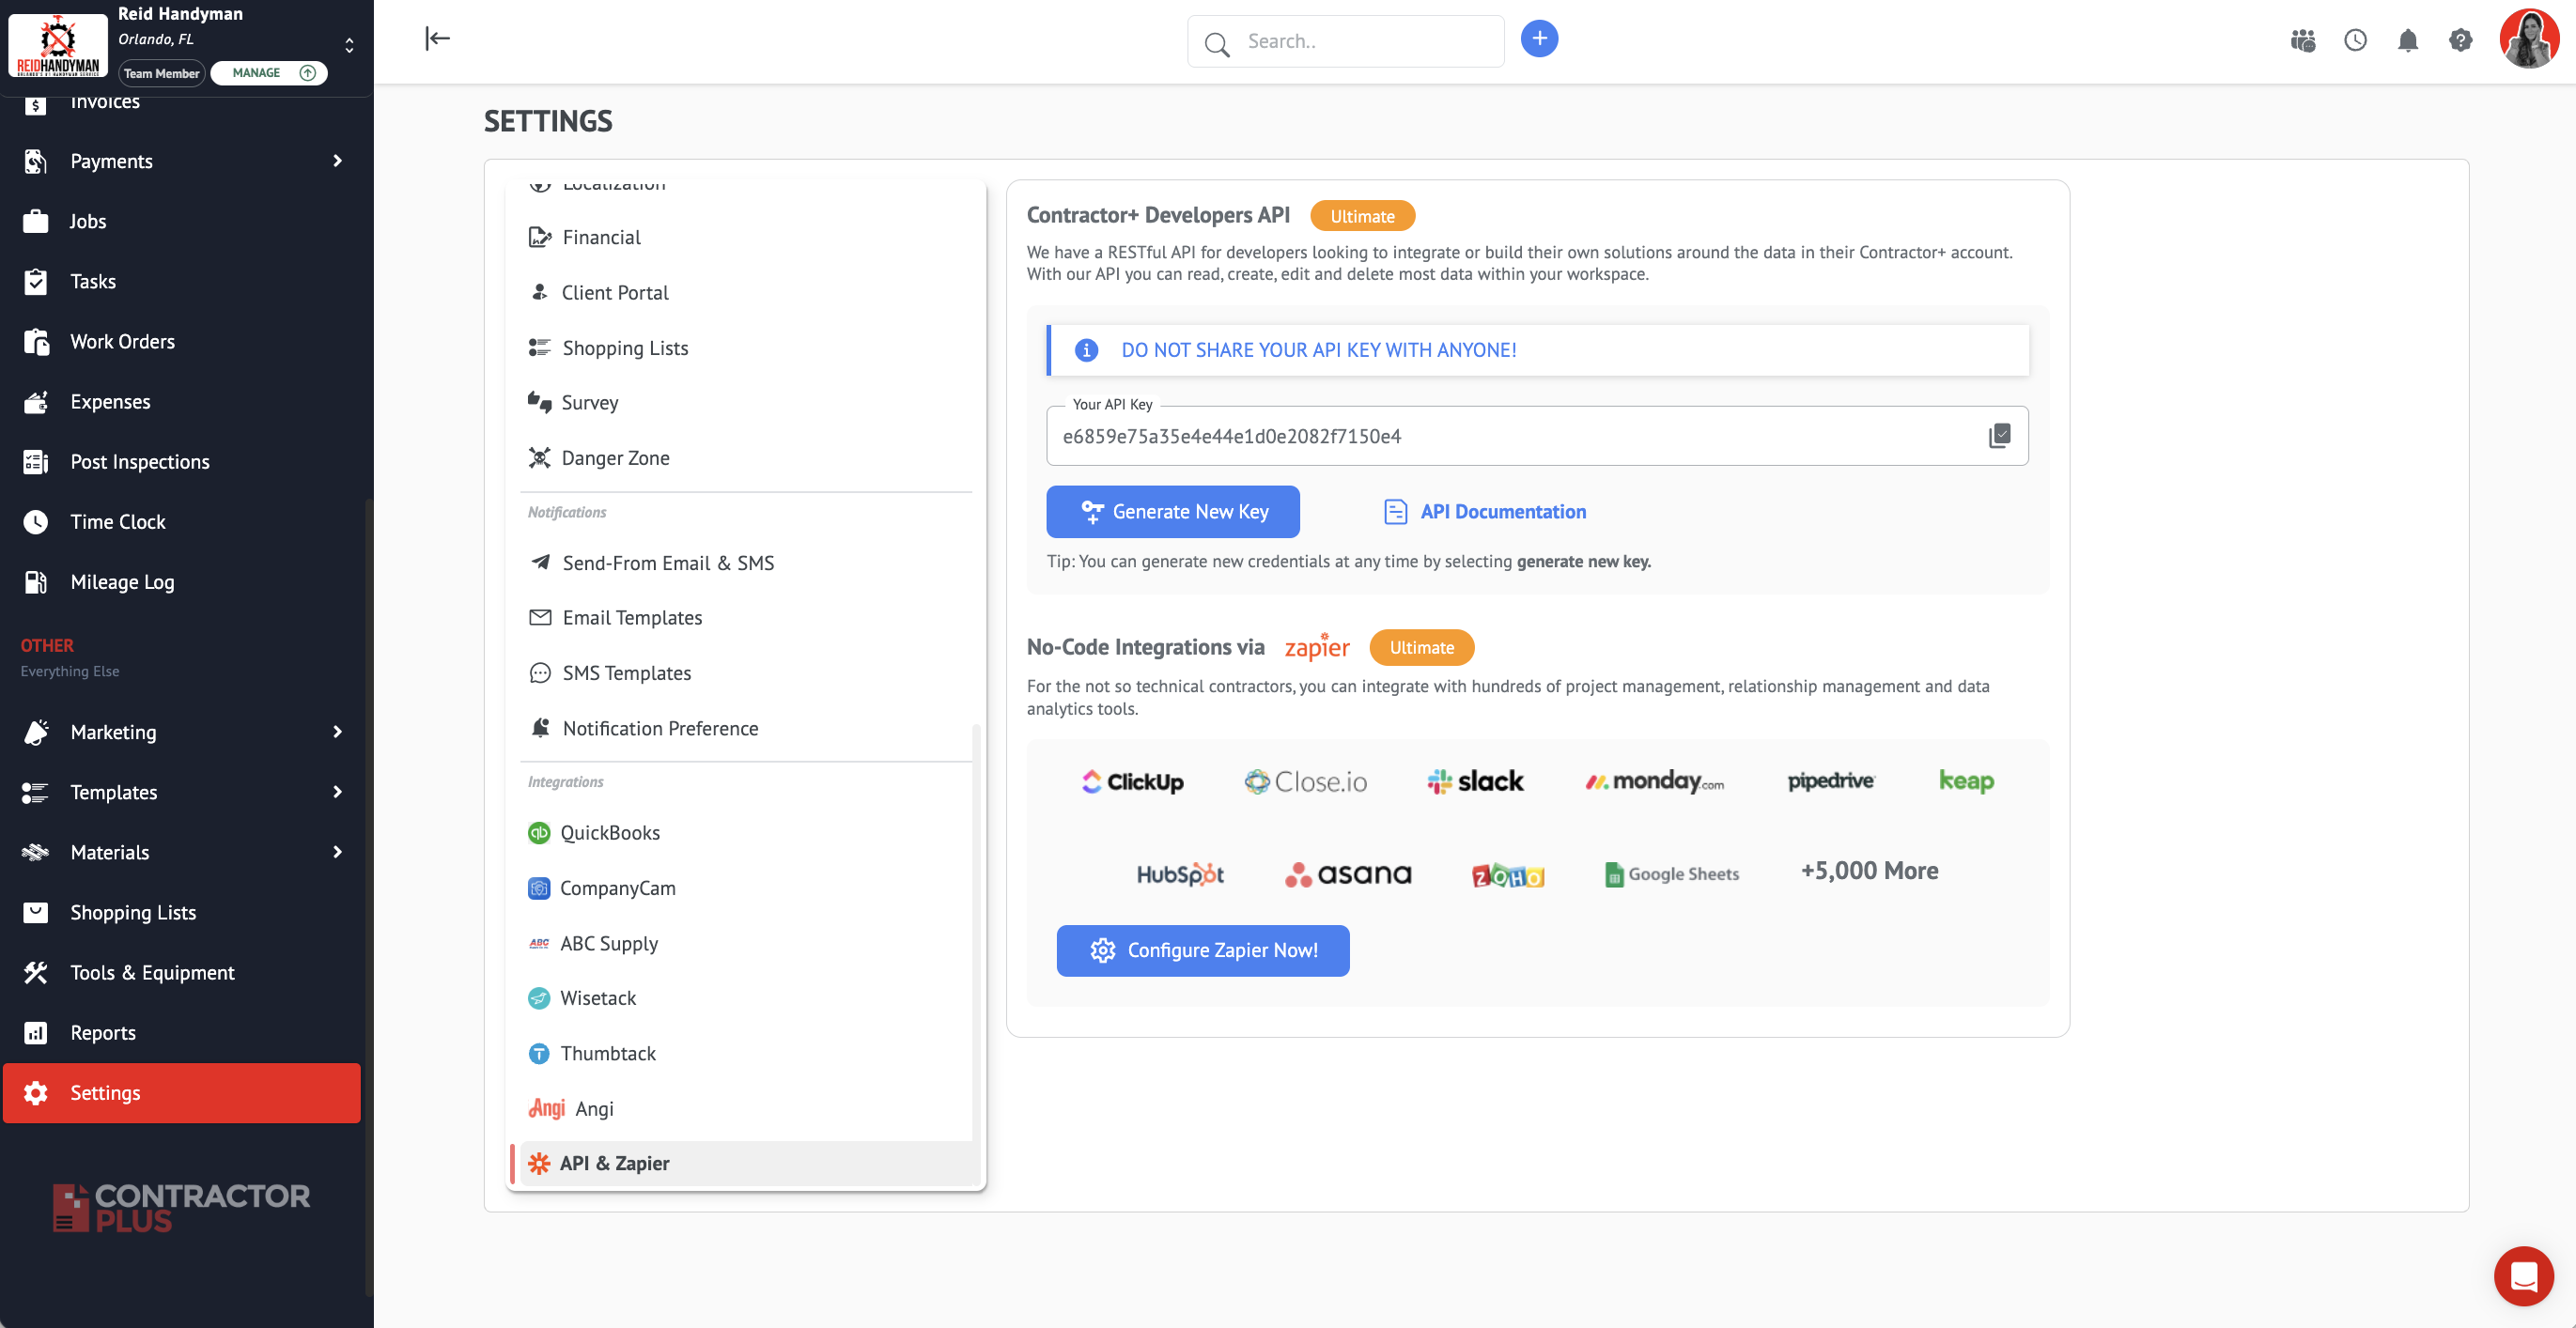This screenshot has height=1328, width=2576.
Task: Open the clock history icon
Action: [2355, 40]
